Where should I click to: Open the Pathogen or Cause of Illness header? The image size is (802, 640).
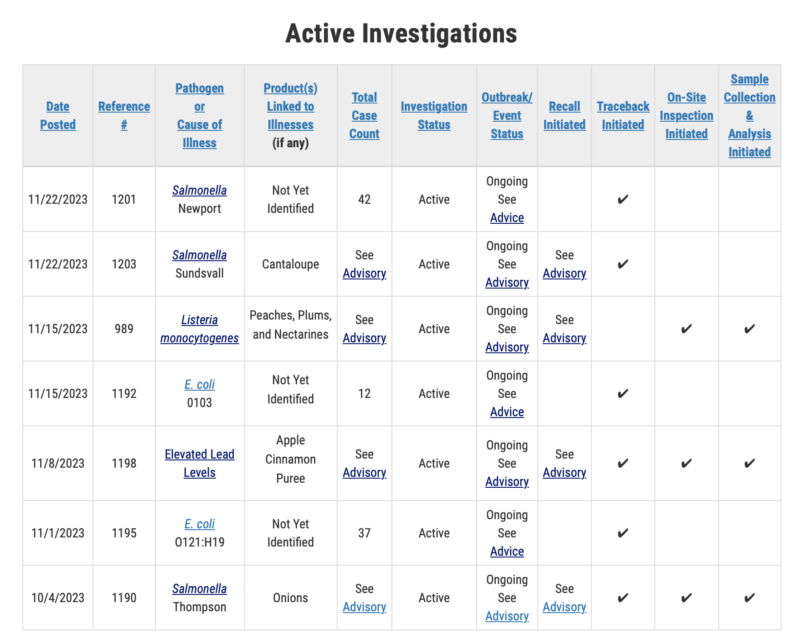(x=199, y=116)
